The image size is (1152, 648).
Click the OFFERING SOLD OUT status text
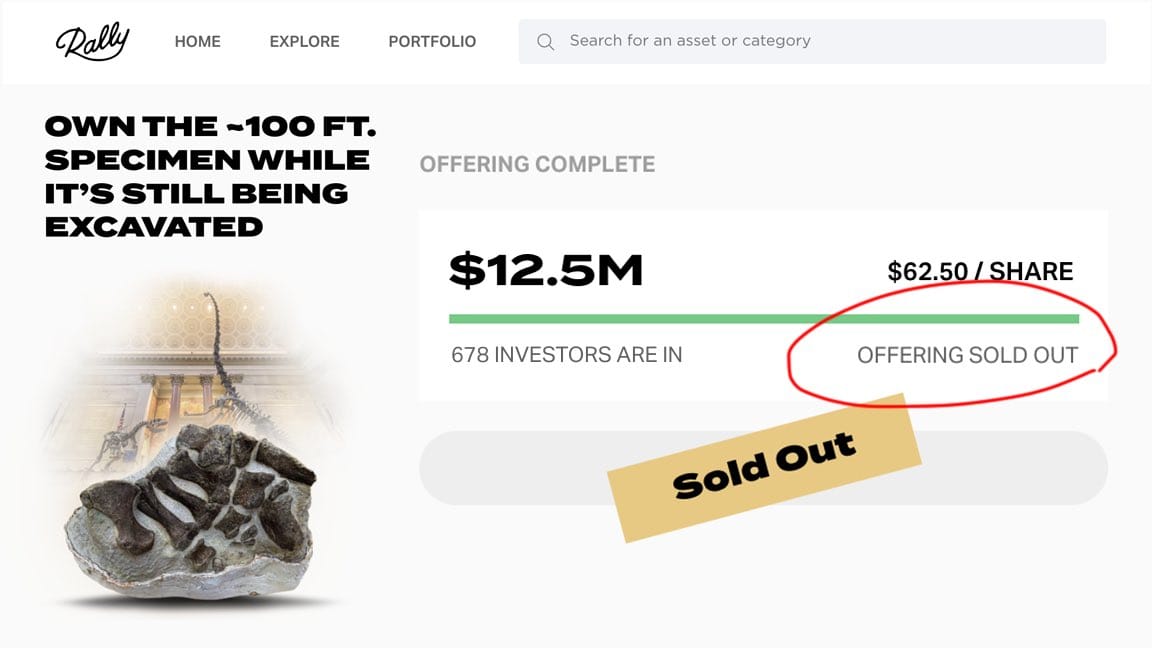point(967,355)
